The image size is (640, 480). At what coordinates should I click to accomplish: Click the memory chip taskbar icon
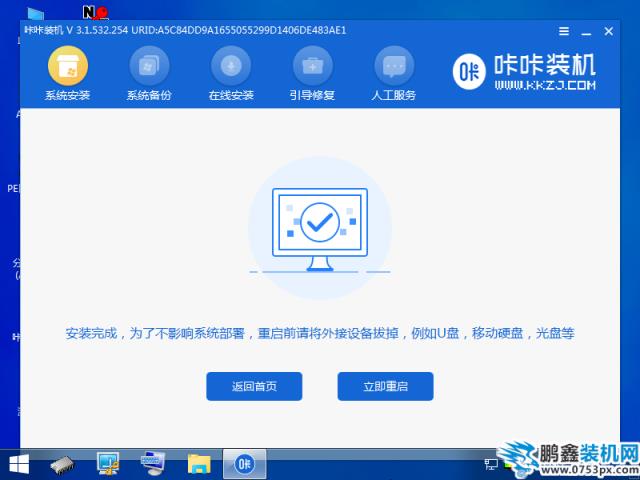(63, 464)
